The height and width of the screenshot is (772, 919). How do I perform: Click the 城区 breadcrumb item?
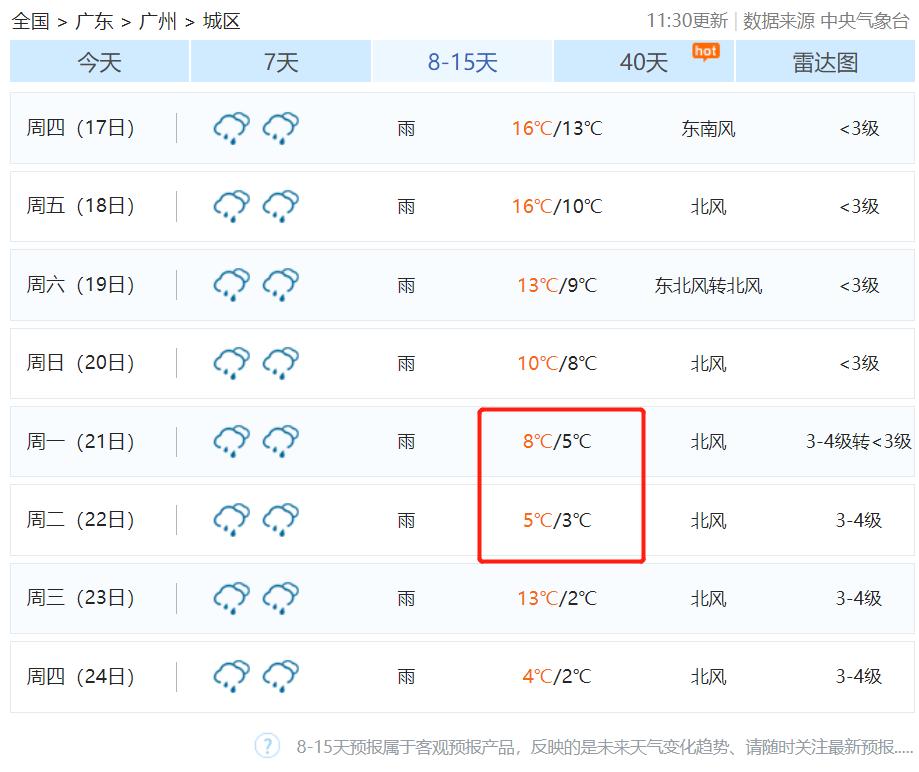click(221, 21)
